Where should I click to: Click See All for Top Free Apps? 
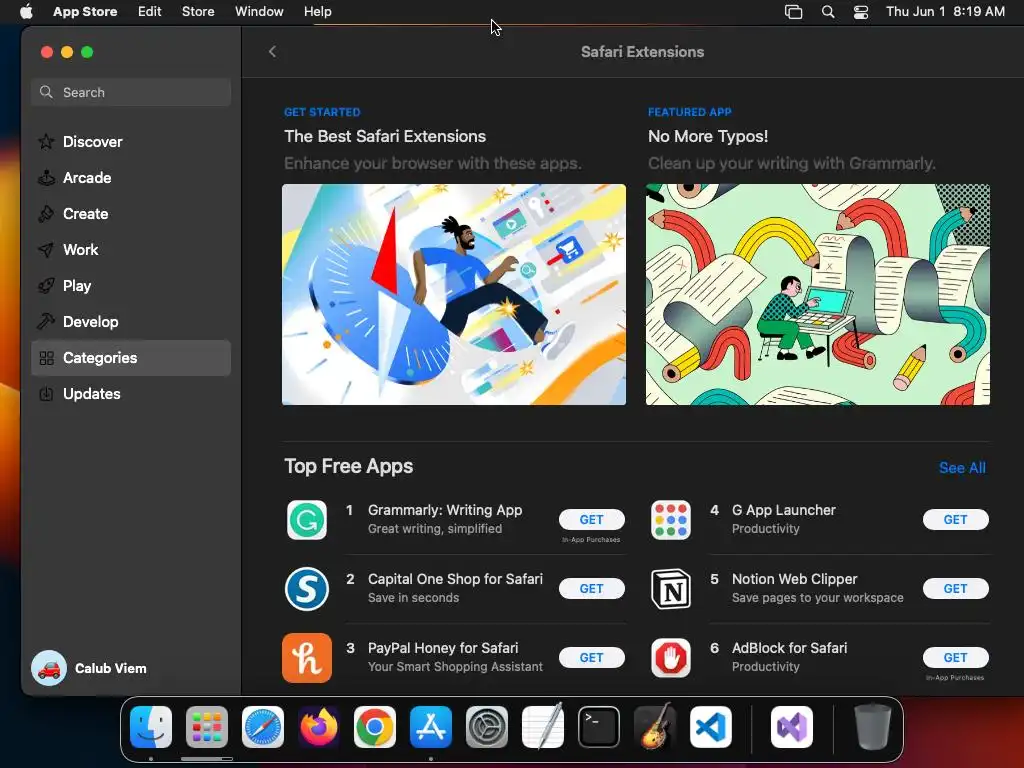[962, 468]
